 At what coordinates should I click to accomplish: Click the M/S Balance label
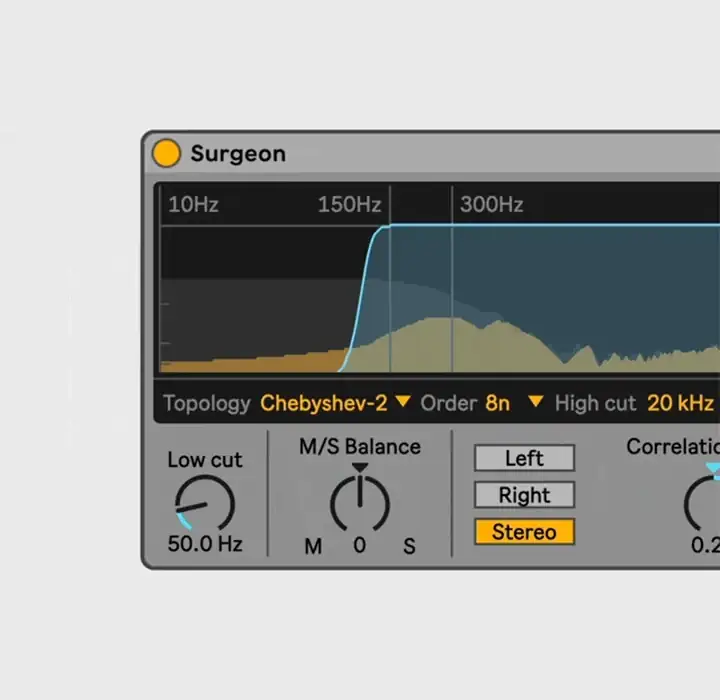(360, 447)
